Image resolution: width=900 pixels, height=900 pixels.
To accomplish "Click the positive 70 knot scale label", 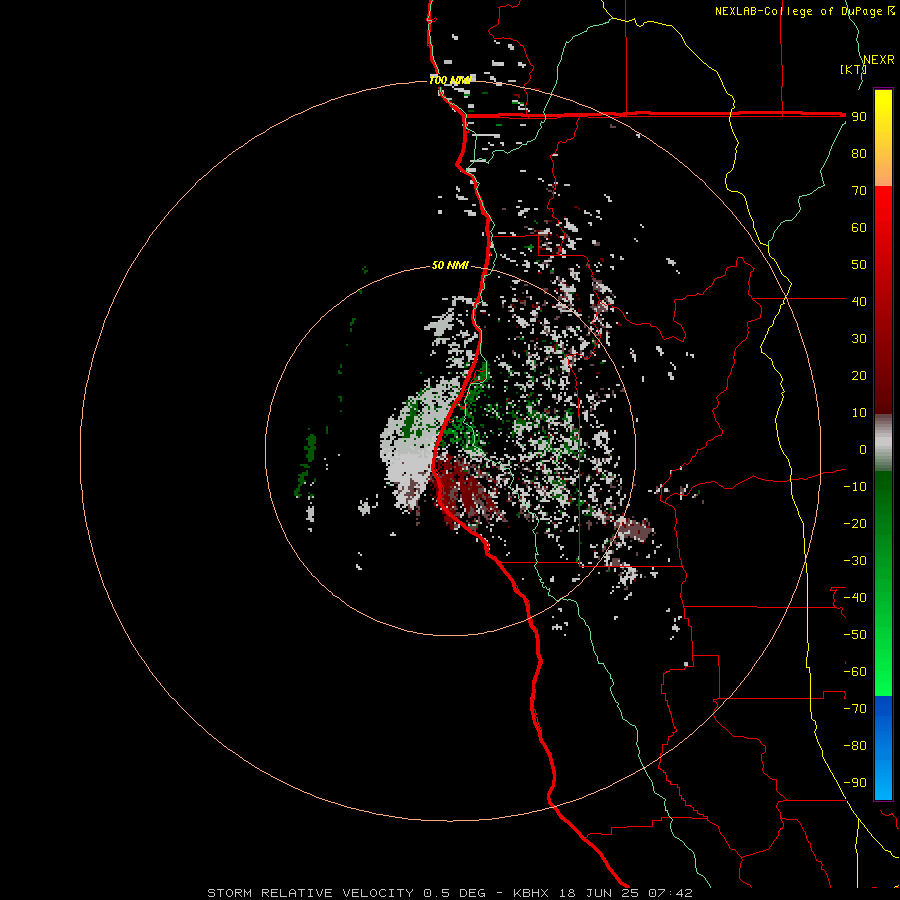I will coord(859,191).
